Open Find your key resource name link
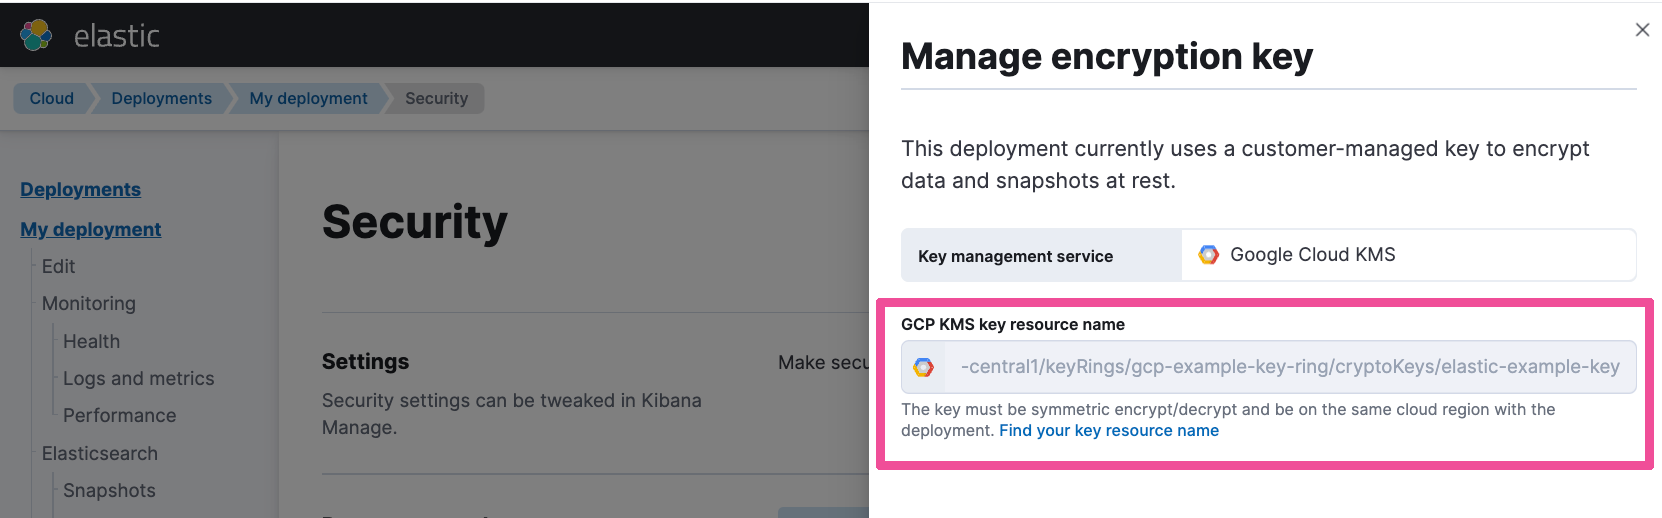1662x518 pixels. [x=1109, y=430]
